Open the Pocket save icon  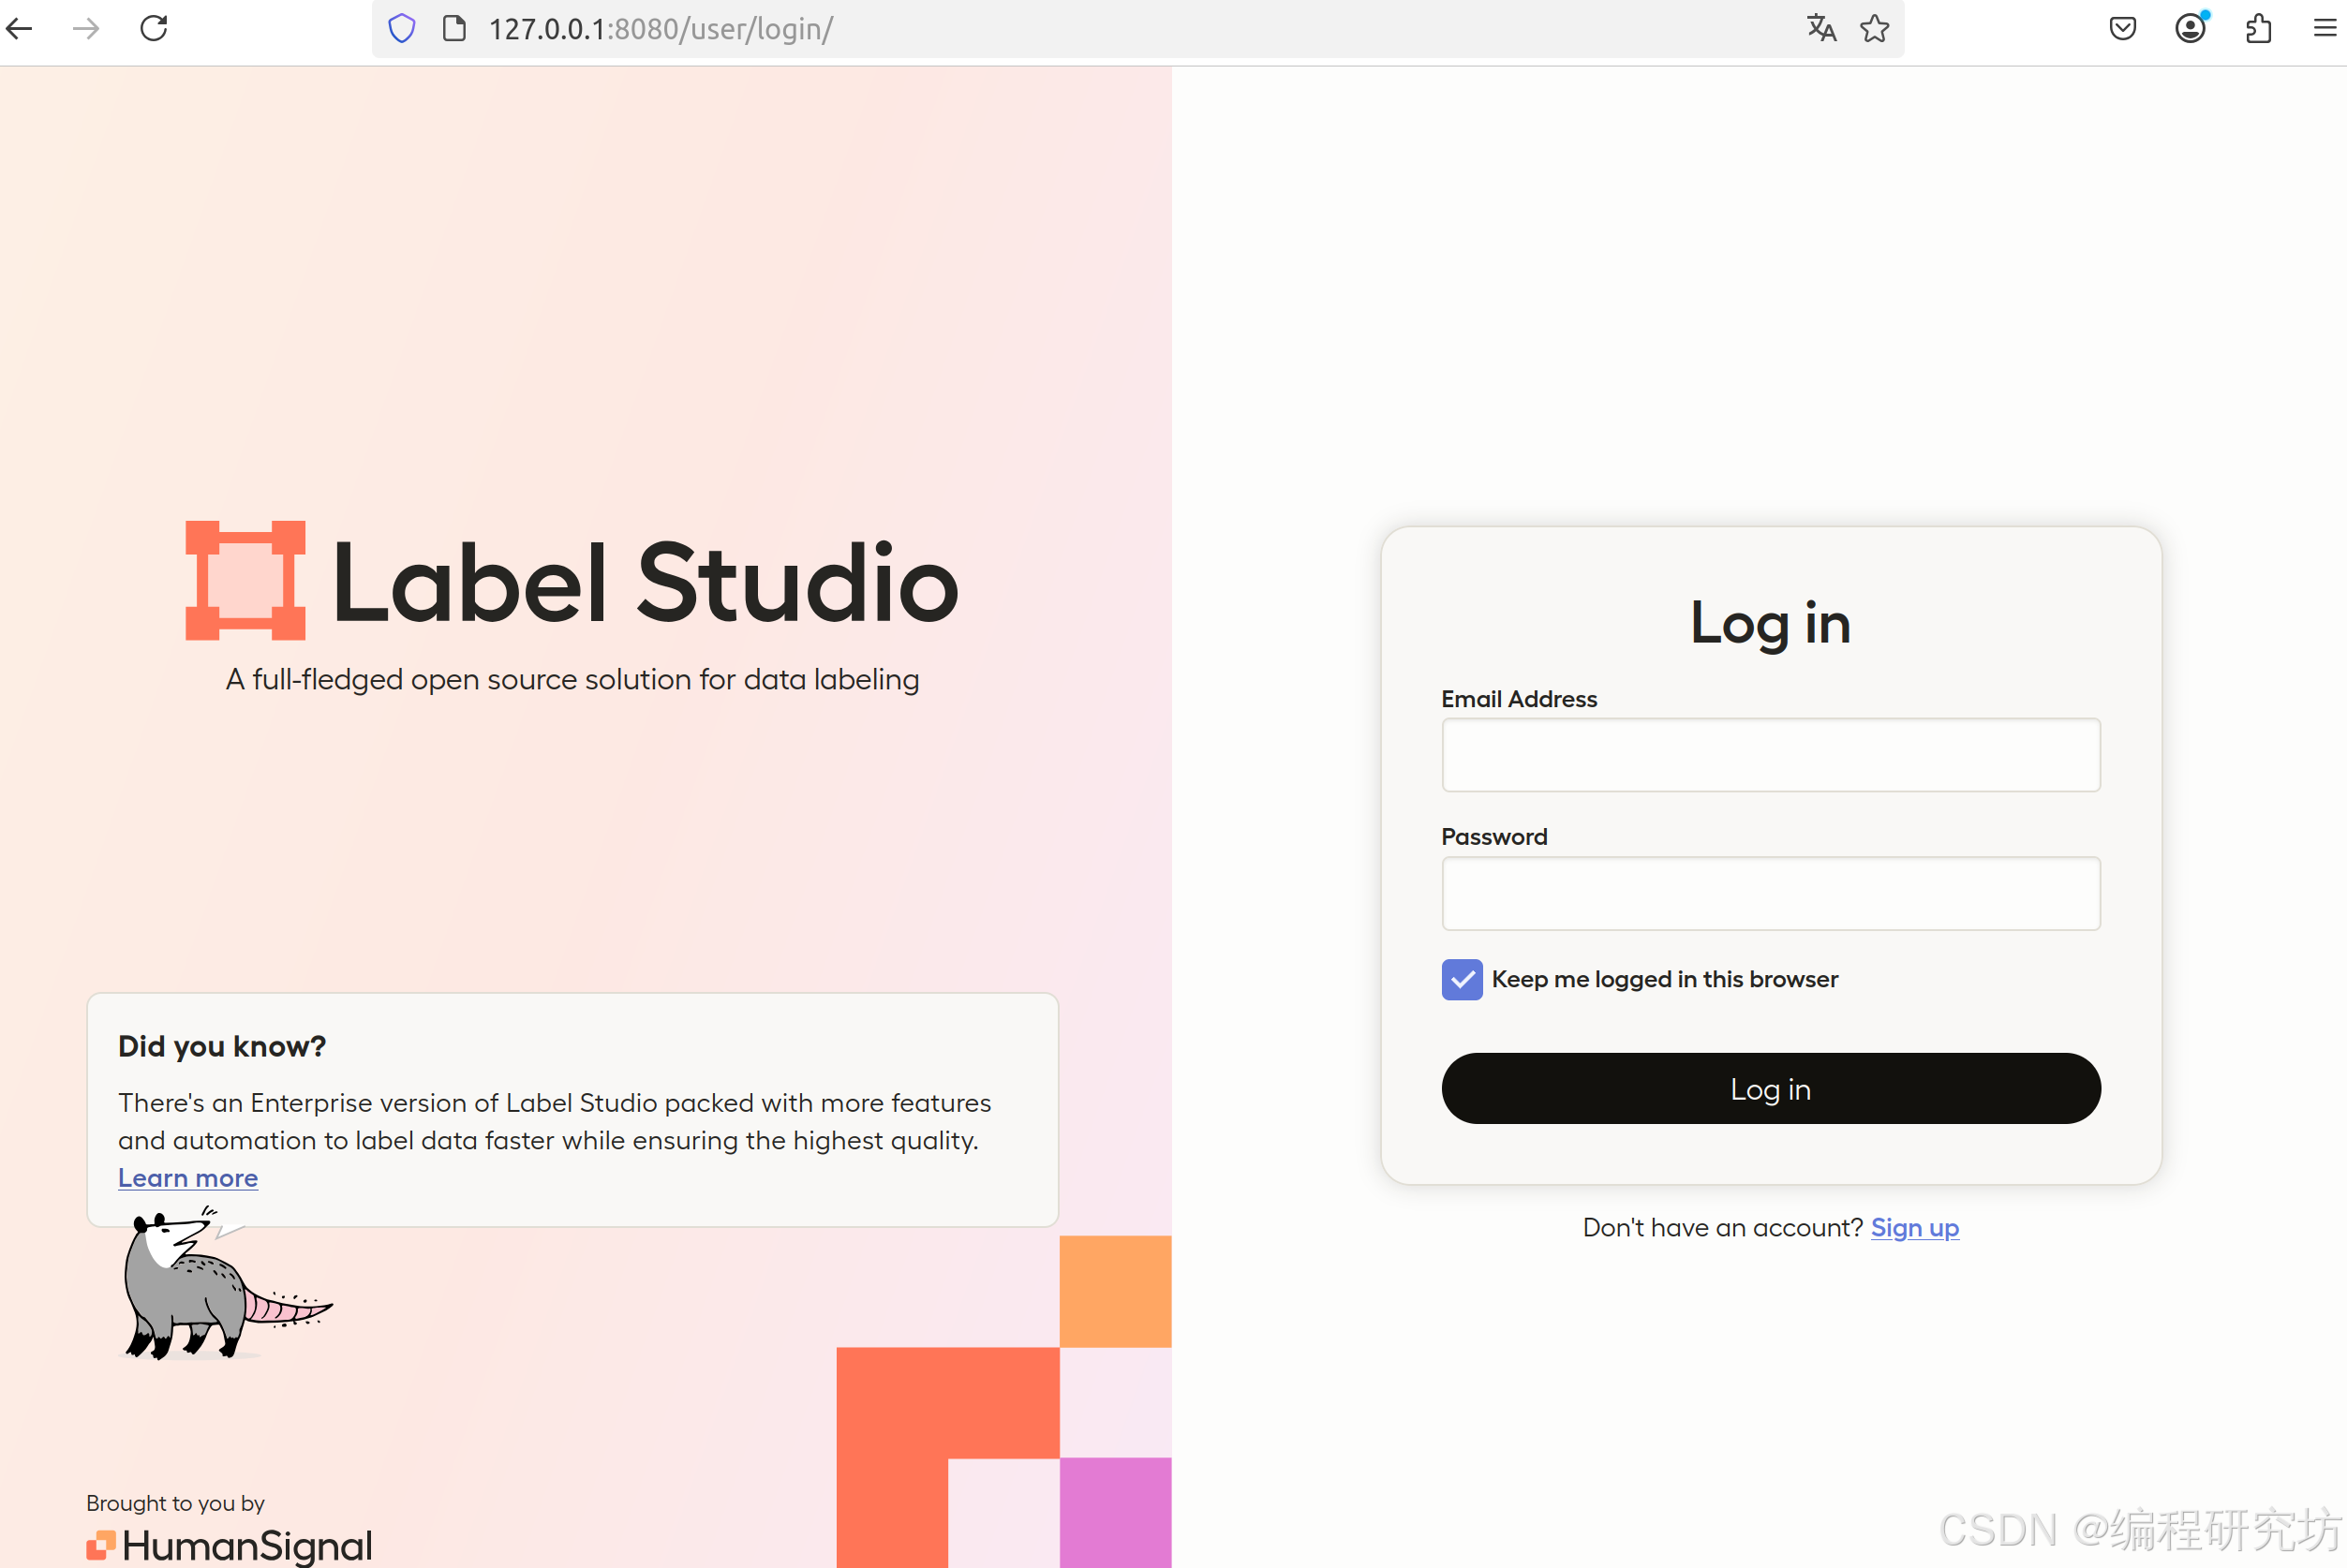(x=2122, y=28)
